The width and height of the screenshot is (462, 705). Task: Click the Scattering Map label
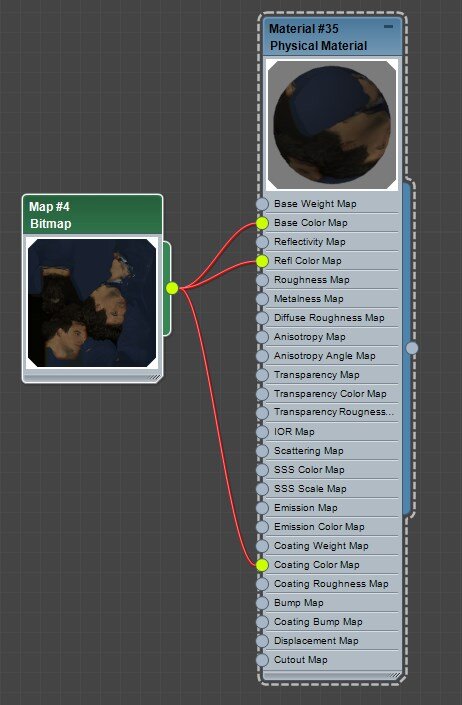point(309,451)
